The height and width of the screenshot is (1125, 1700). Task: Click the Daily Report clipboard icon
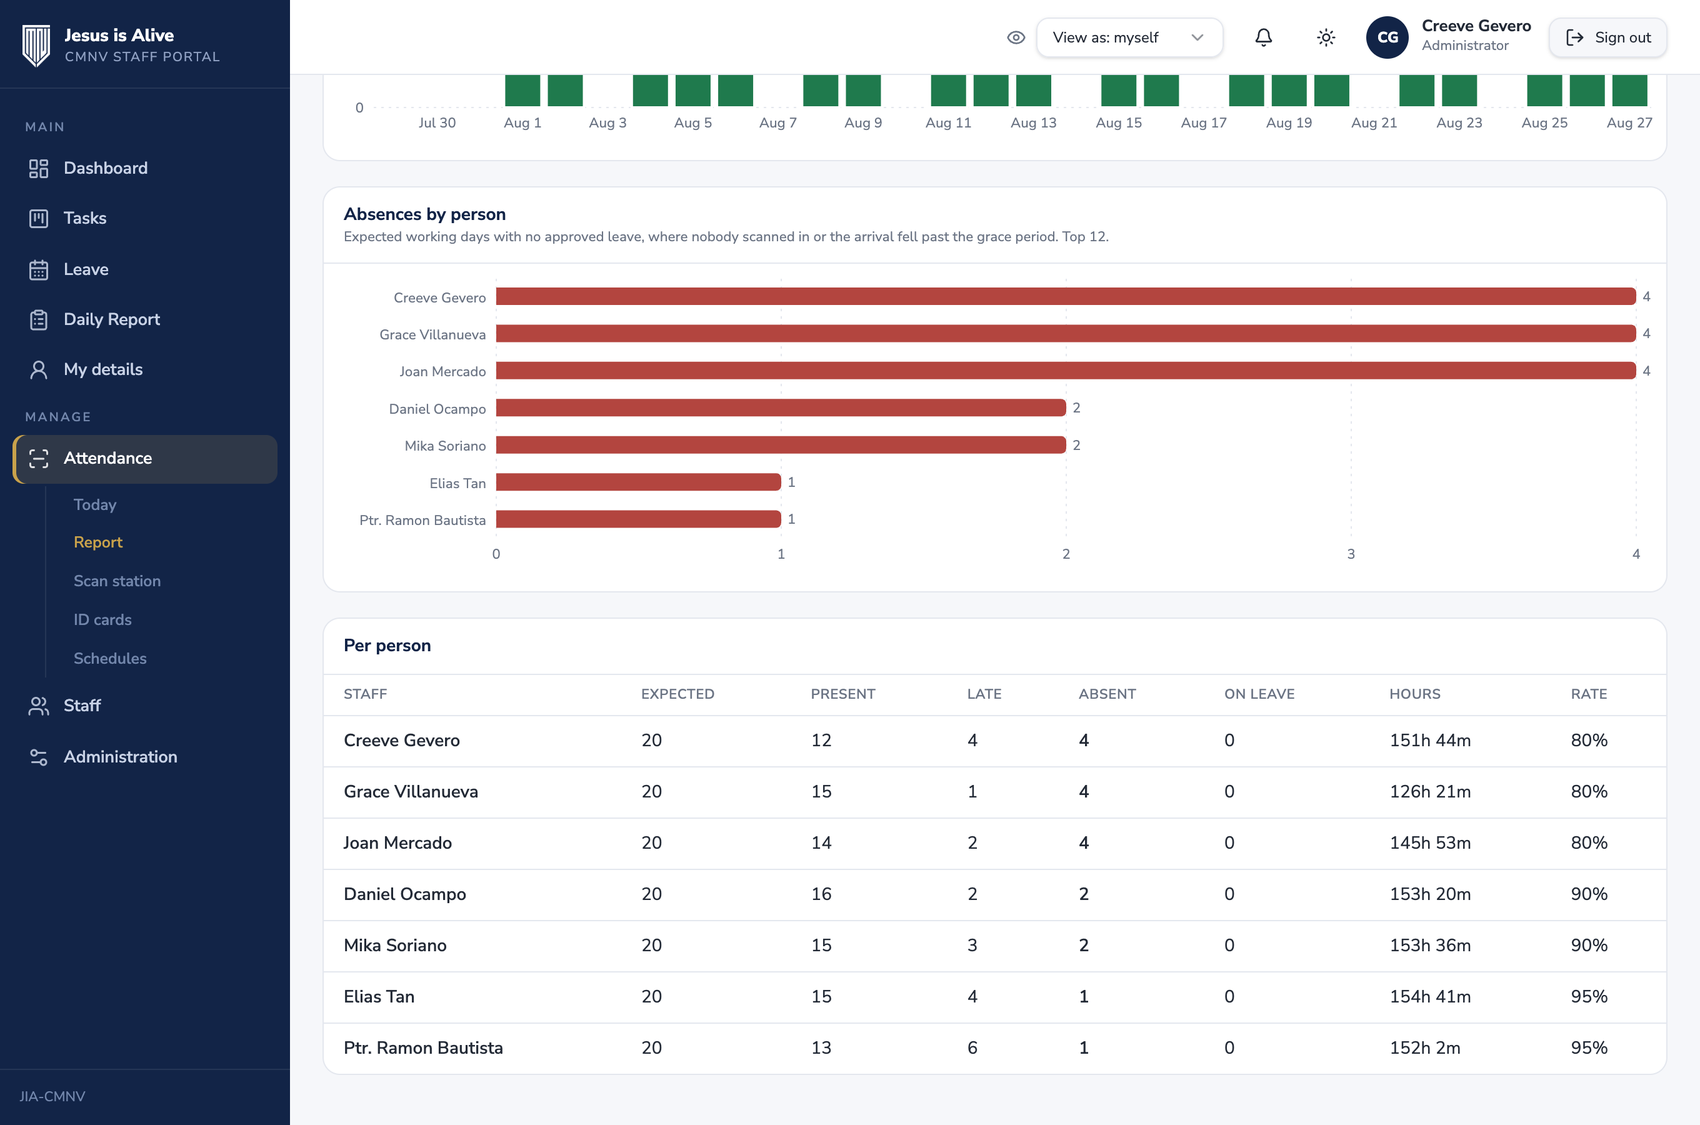tap(39, 320)
